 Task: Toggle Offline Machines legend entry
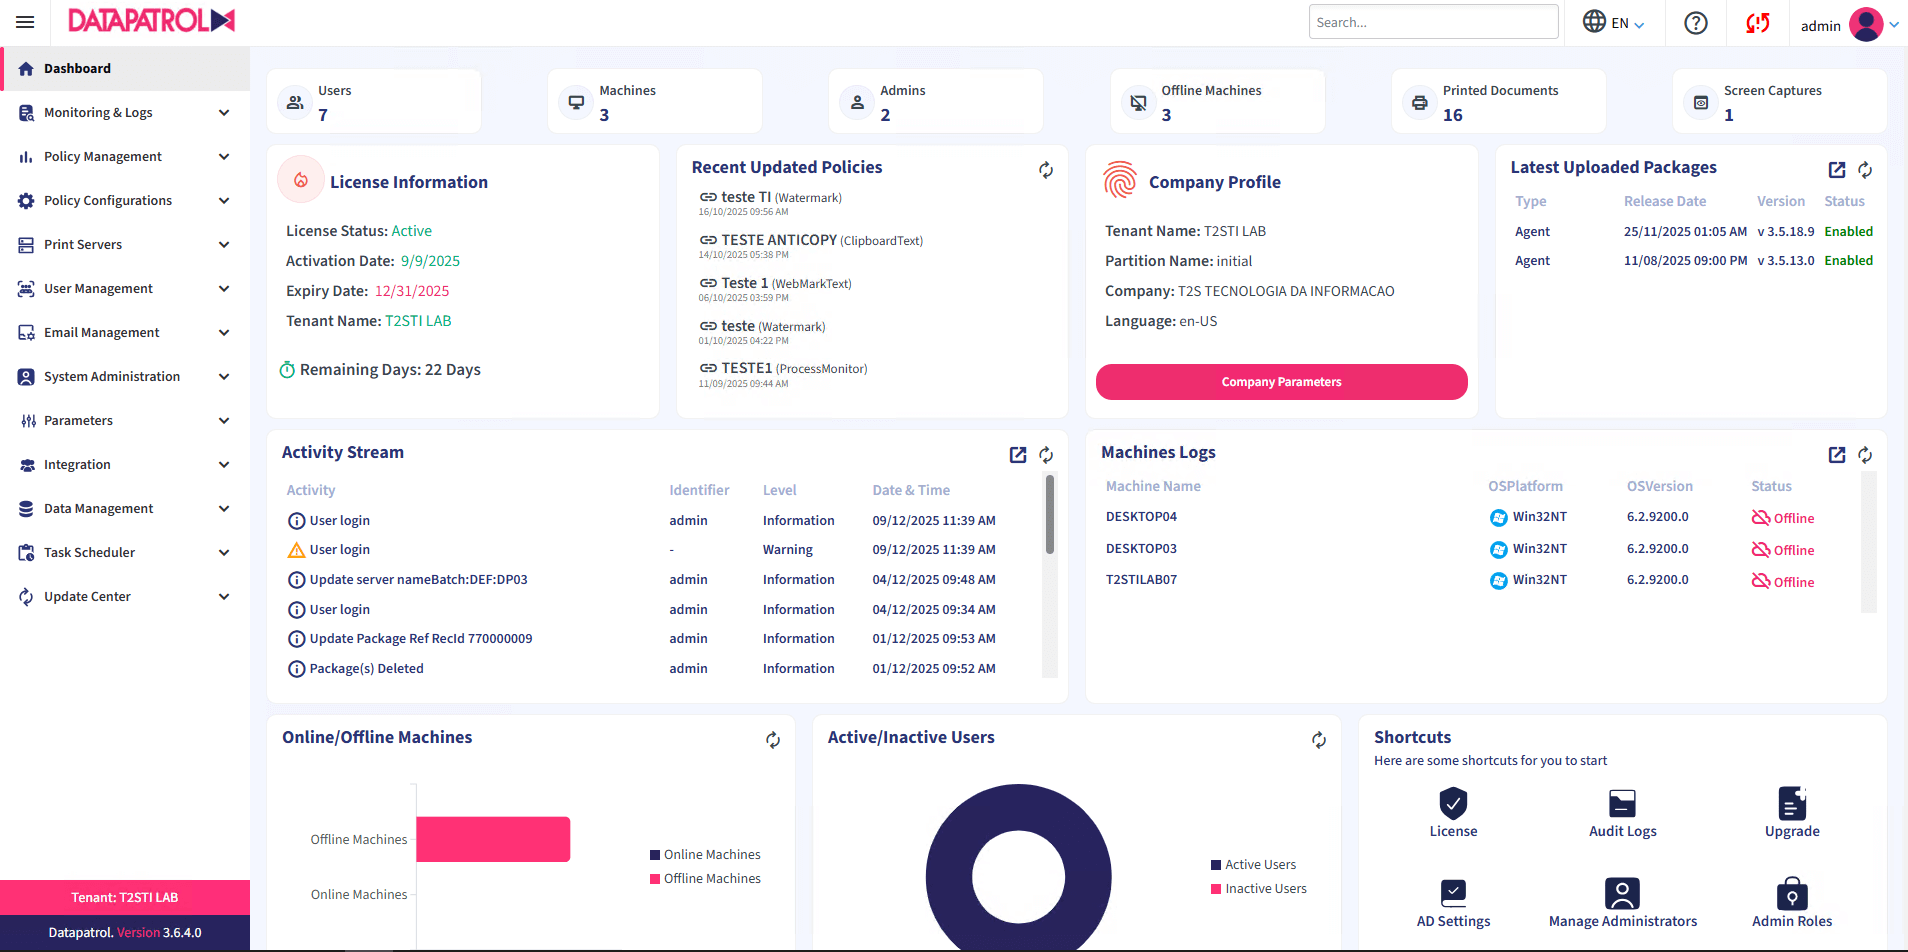704,879
